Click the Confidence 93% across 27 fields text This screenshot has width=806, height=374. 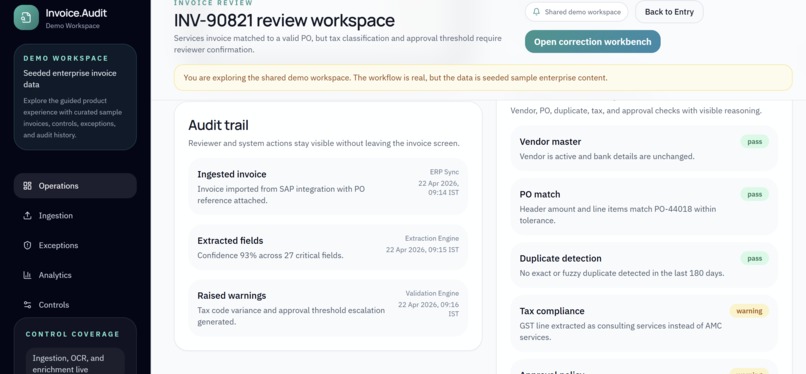pos(270,255)
